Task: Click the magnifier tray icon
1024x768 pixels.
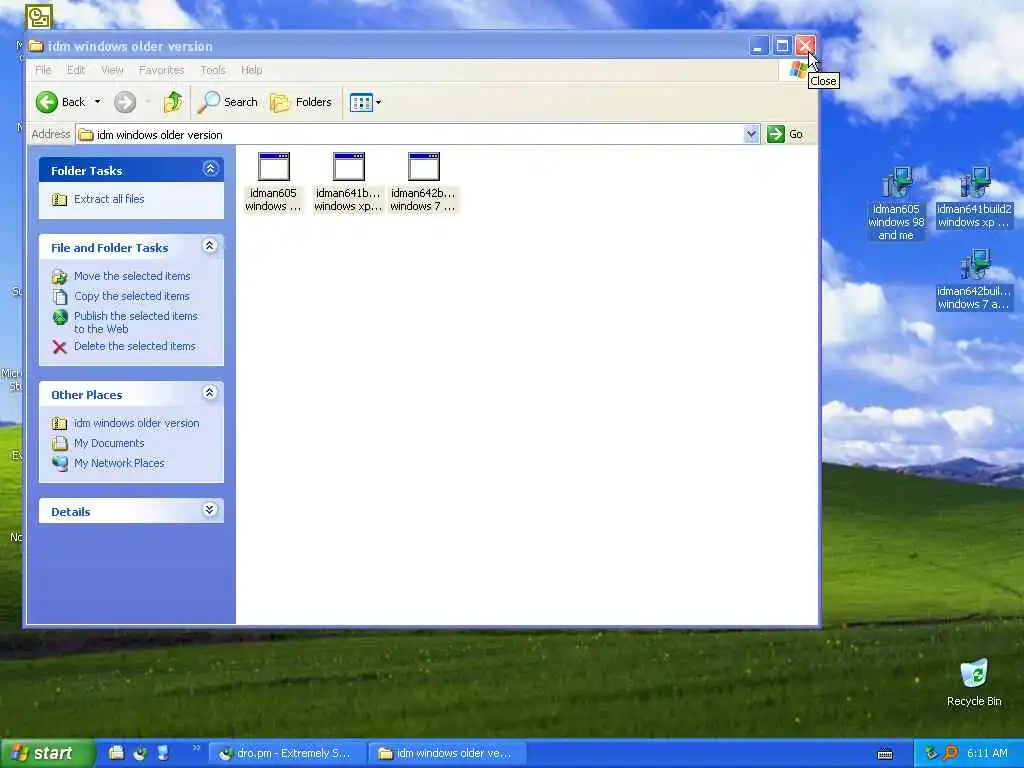Action: coord(950,754)
